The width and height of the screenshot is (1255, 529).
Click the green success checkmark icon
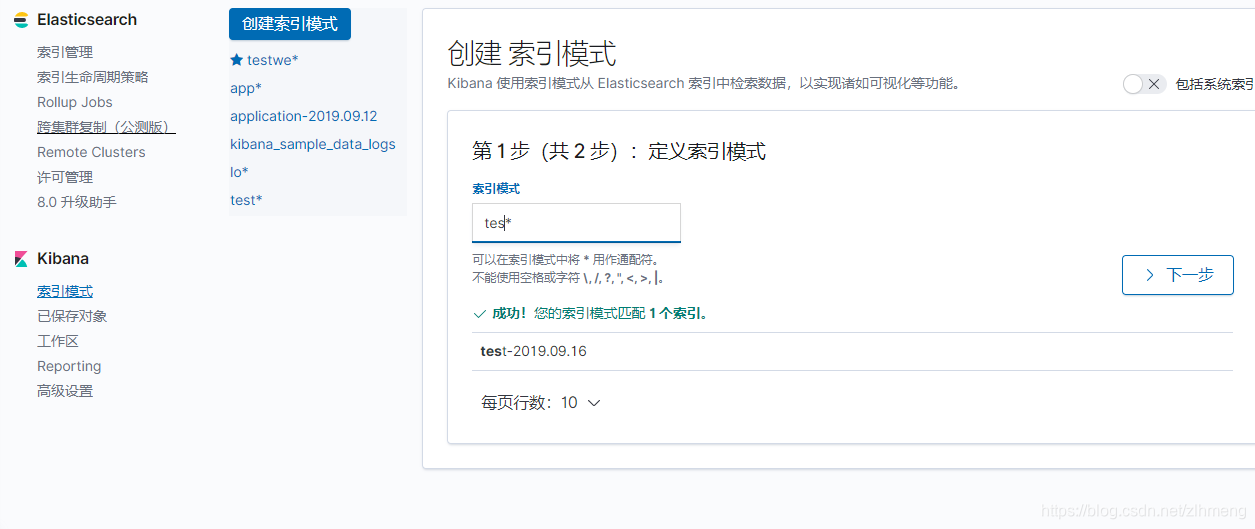coord(480,314)
